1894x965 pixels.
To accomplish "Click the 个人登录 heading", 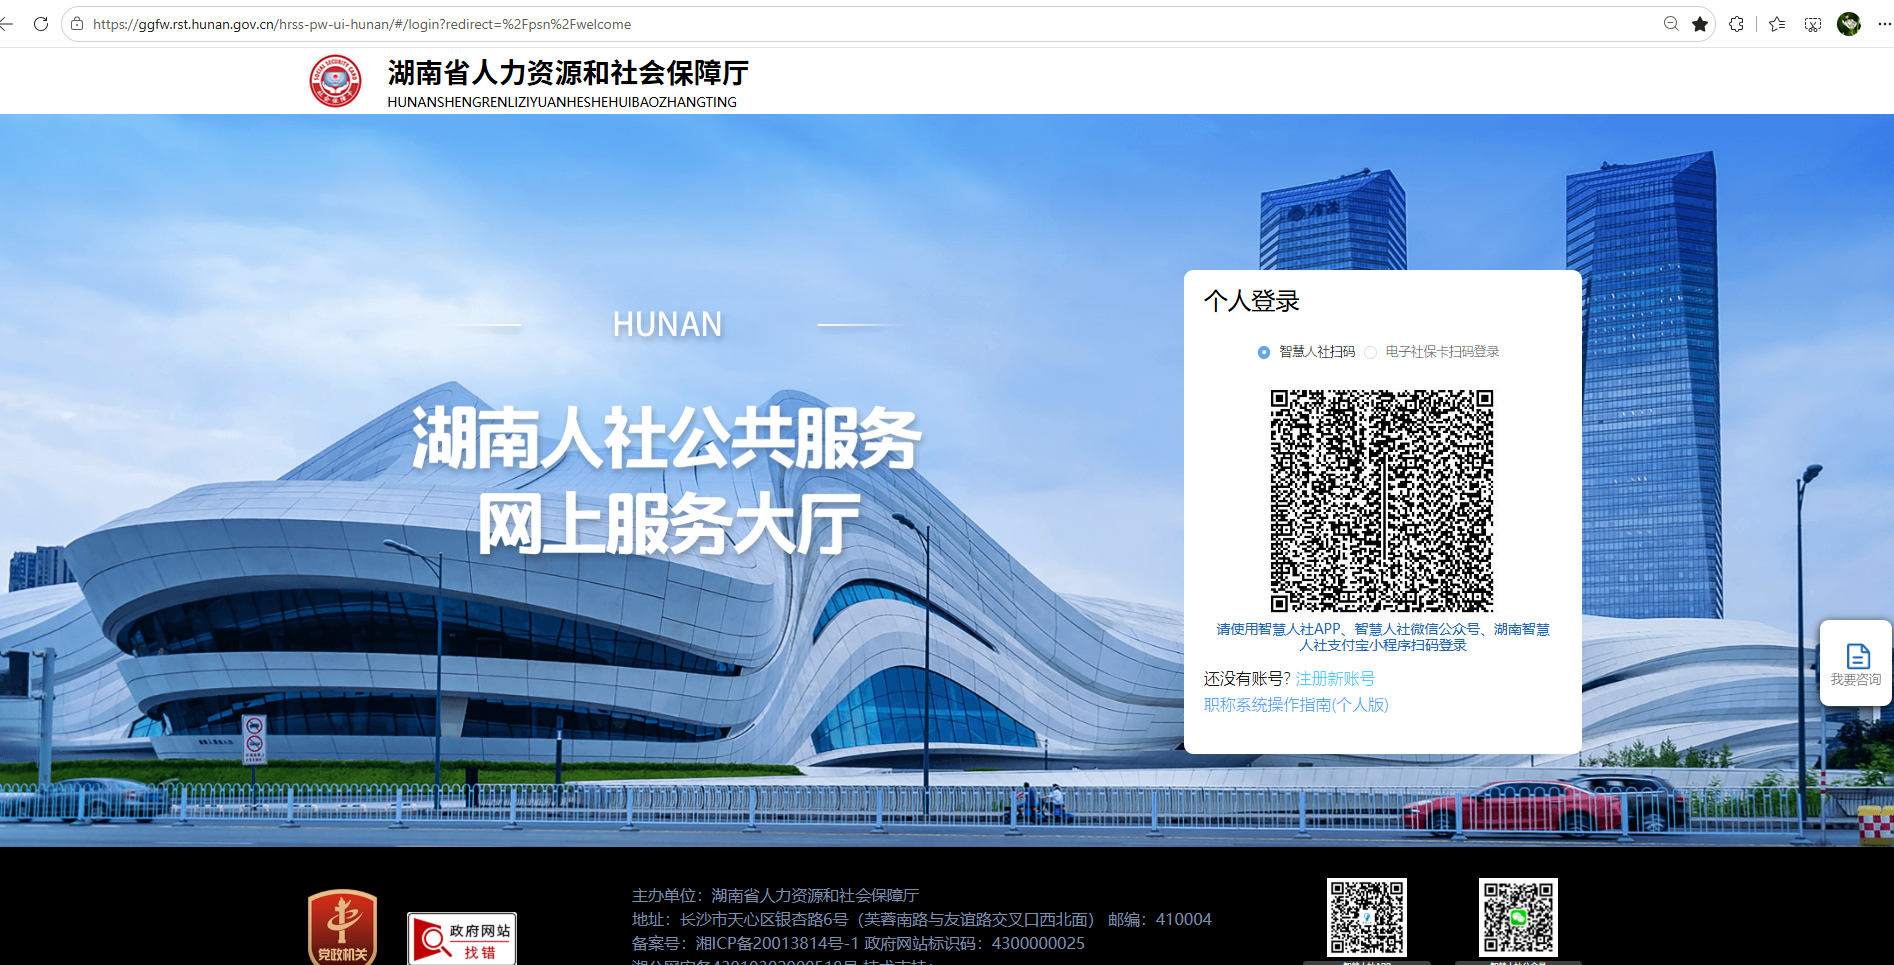I will 1252,301.
